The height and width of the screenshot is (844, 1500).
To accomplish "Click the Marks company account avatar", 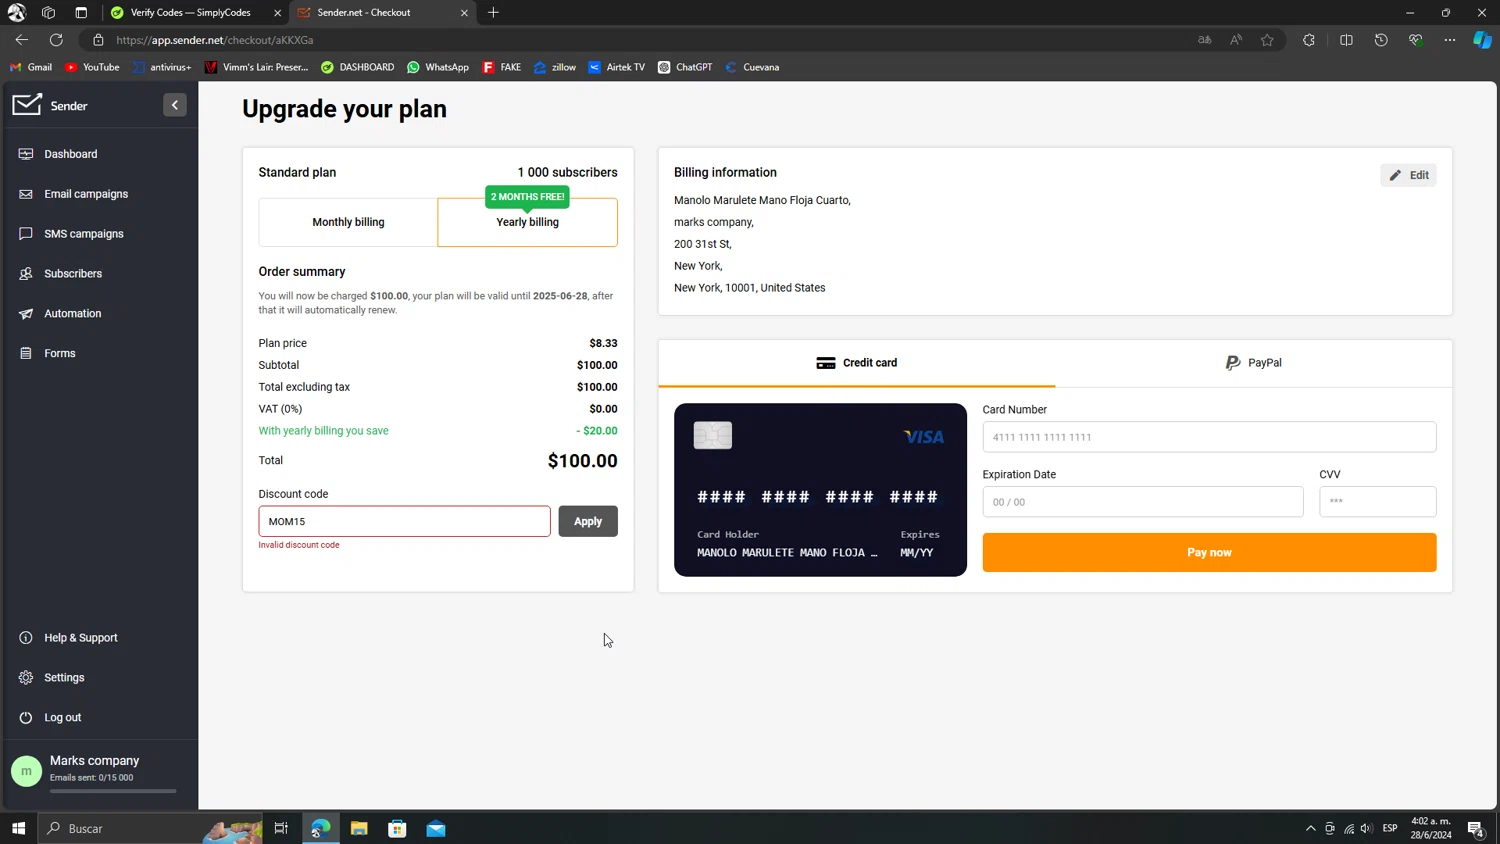I will 27,771.
